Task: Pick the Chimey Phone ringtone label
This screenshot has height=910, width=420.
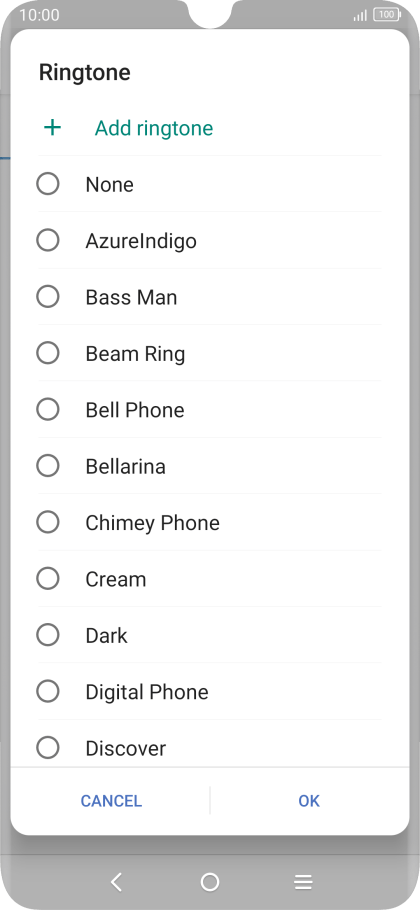Action: coord(153,523)
